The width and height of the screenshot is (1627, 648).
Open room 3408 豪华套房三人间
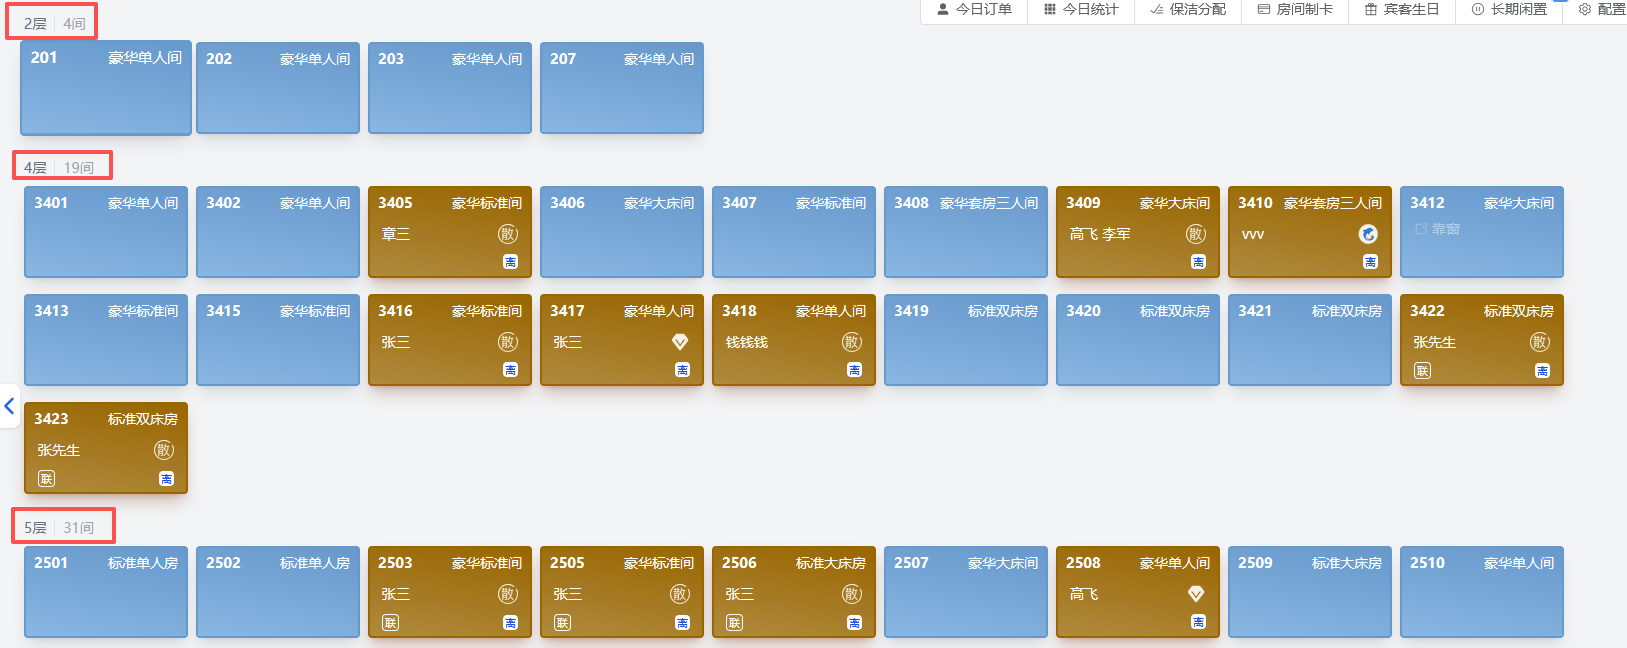(966, 232)
